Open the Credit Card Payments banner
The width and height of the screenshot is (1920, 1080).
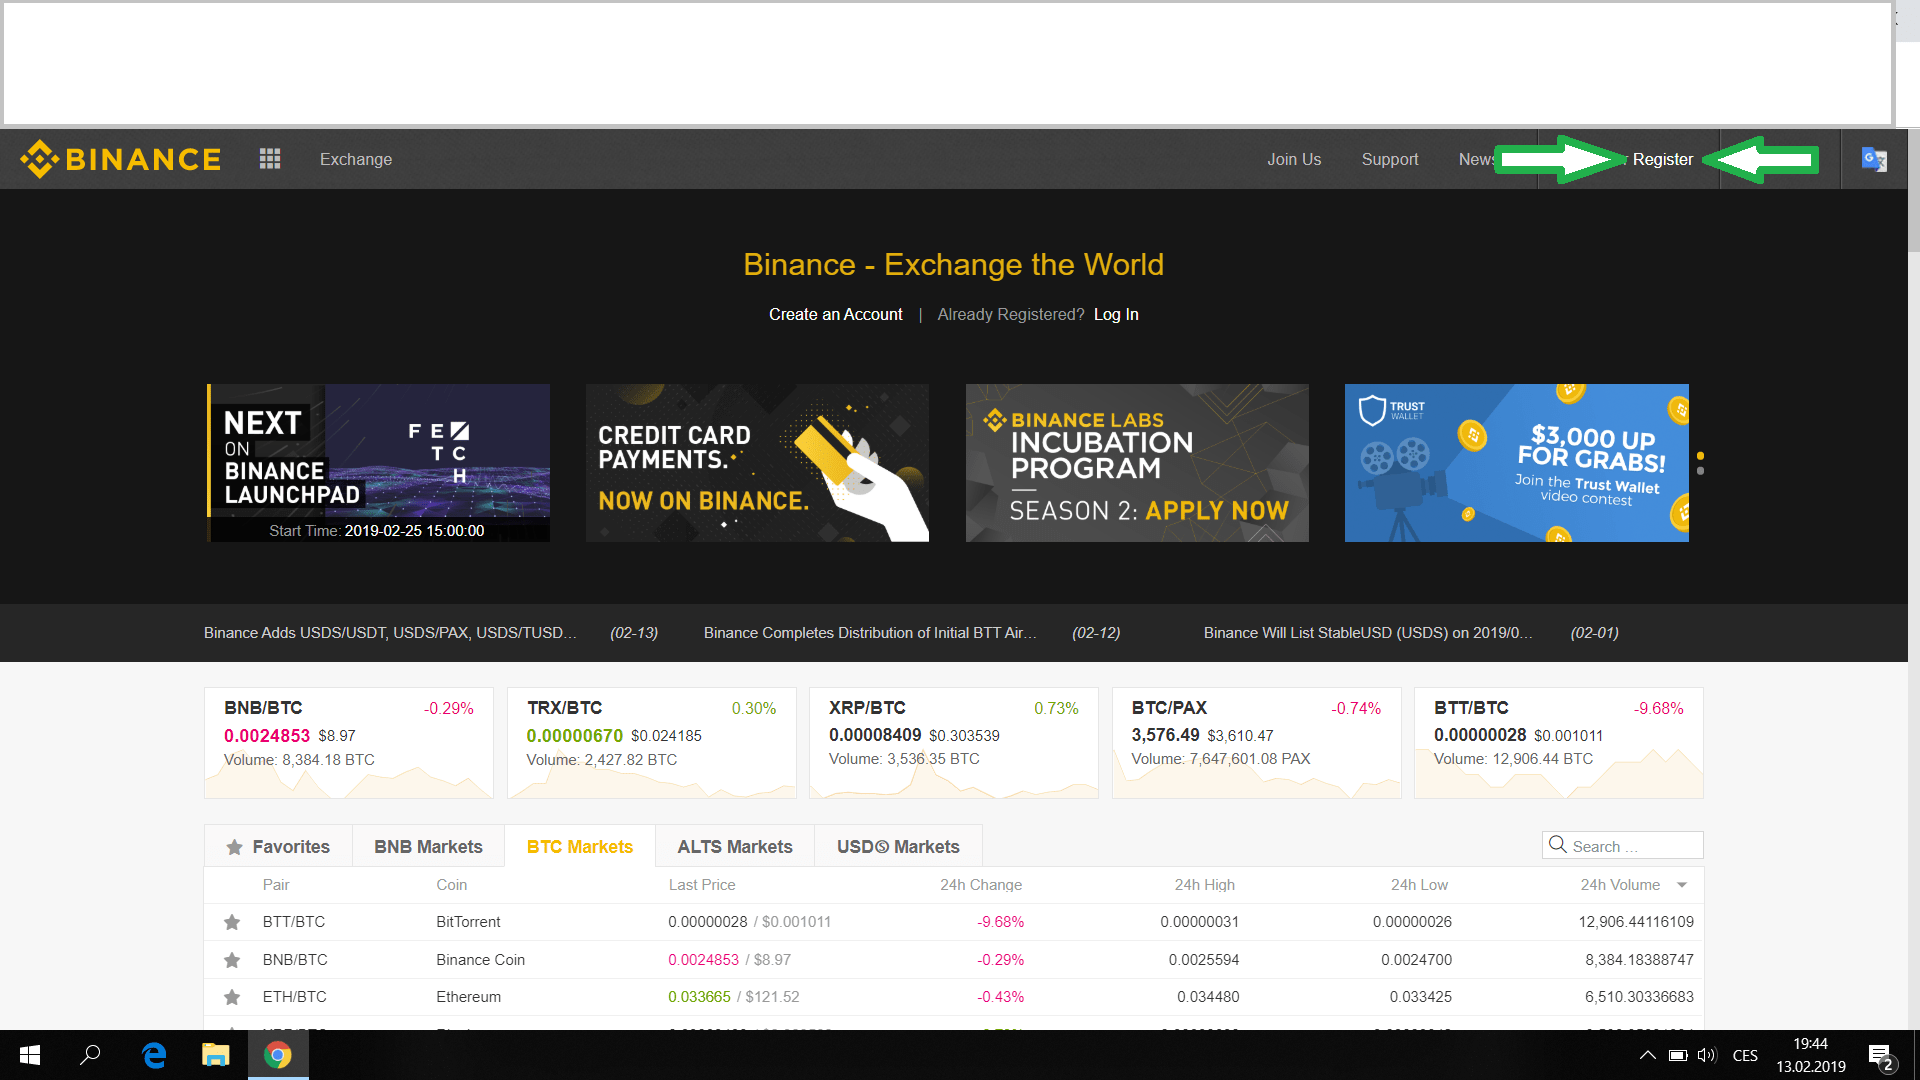click(x=757, y=463)
